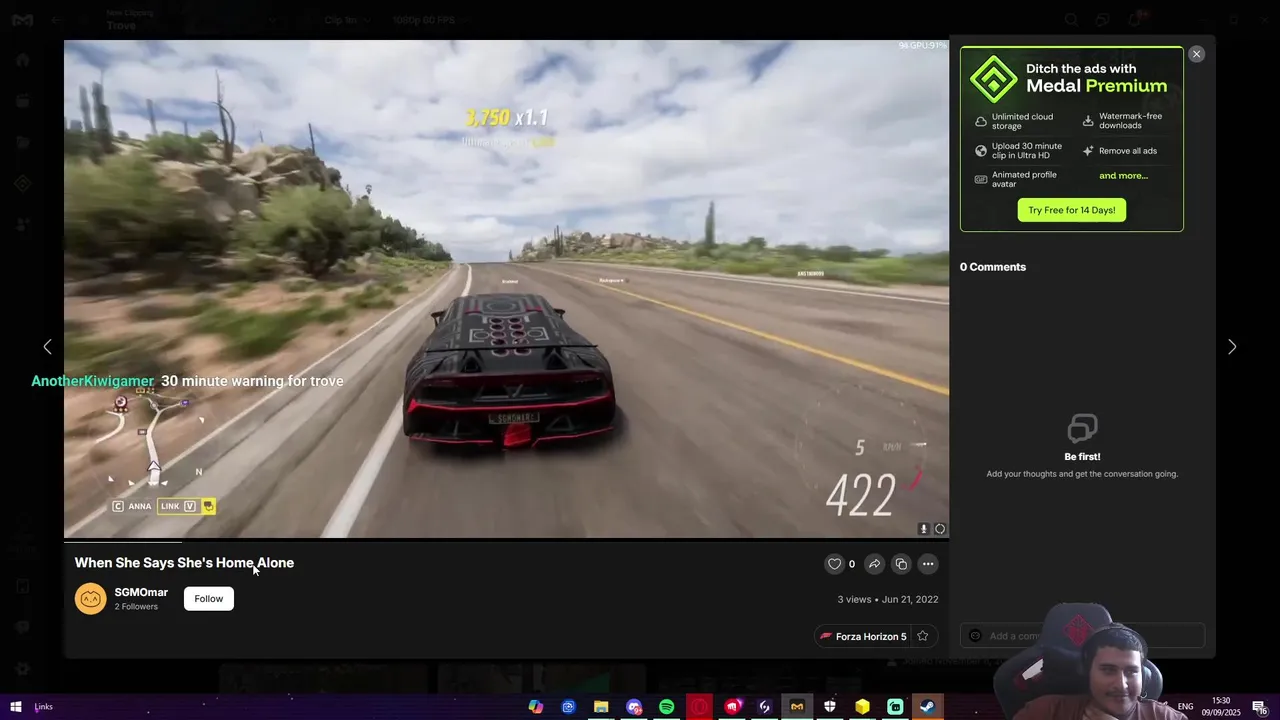1280x720 pixels.
Task: Favorite Forza Horizon 5 with star icon
Action: click(x=923, y=636)
